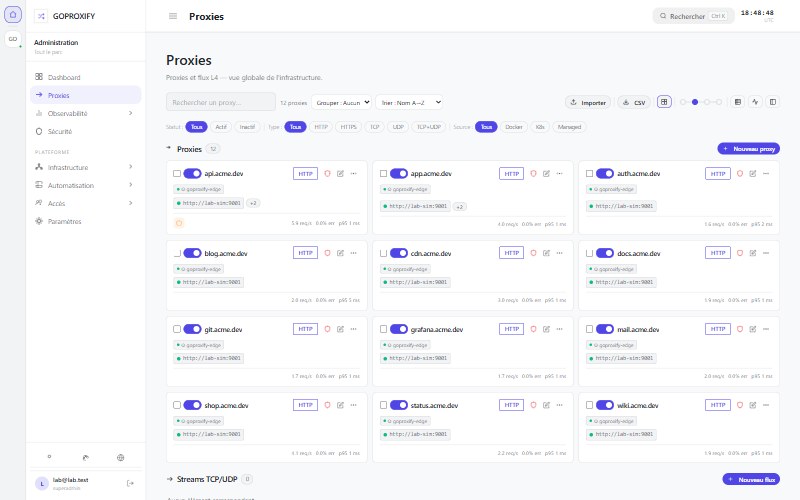
Task: Expand Automatisation submenu
Action: click(x=131, y=185)
